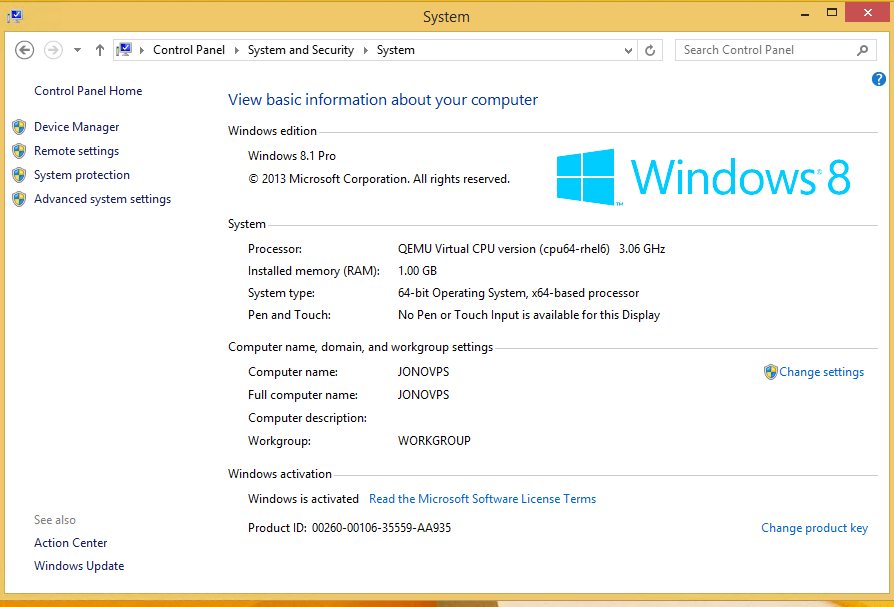
Task: Open Read the Microsoft Software License Terms
Action: pos(482,499)
